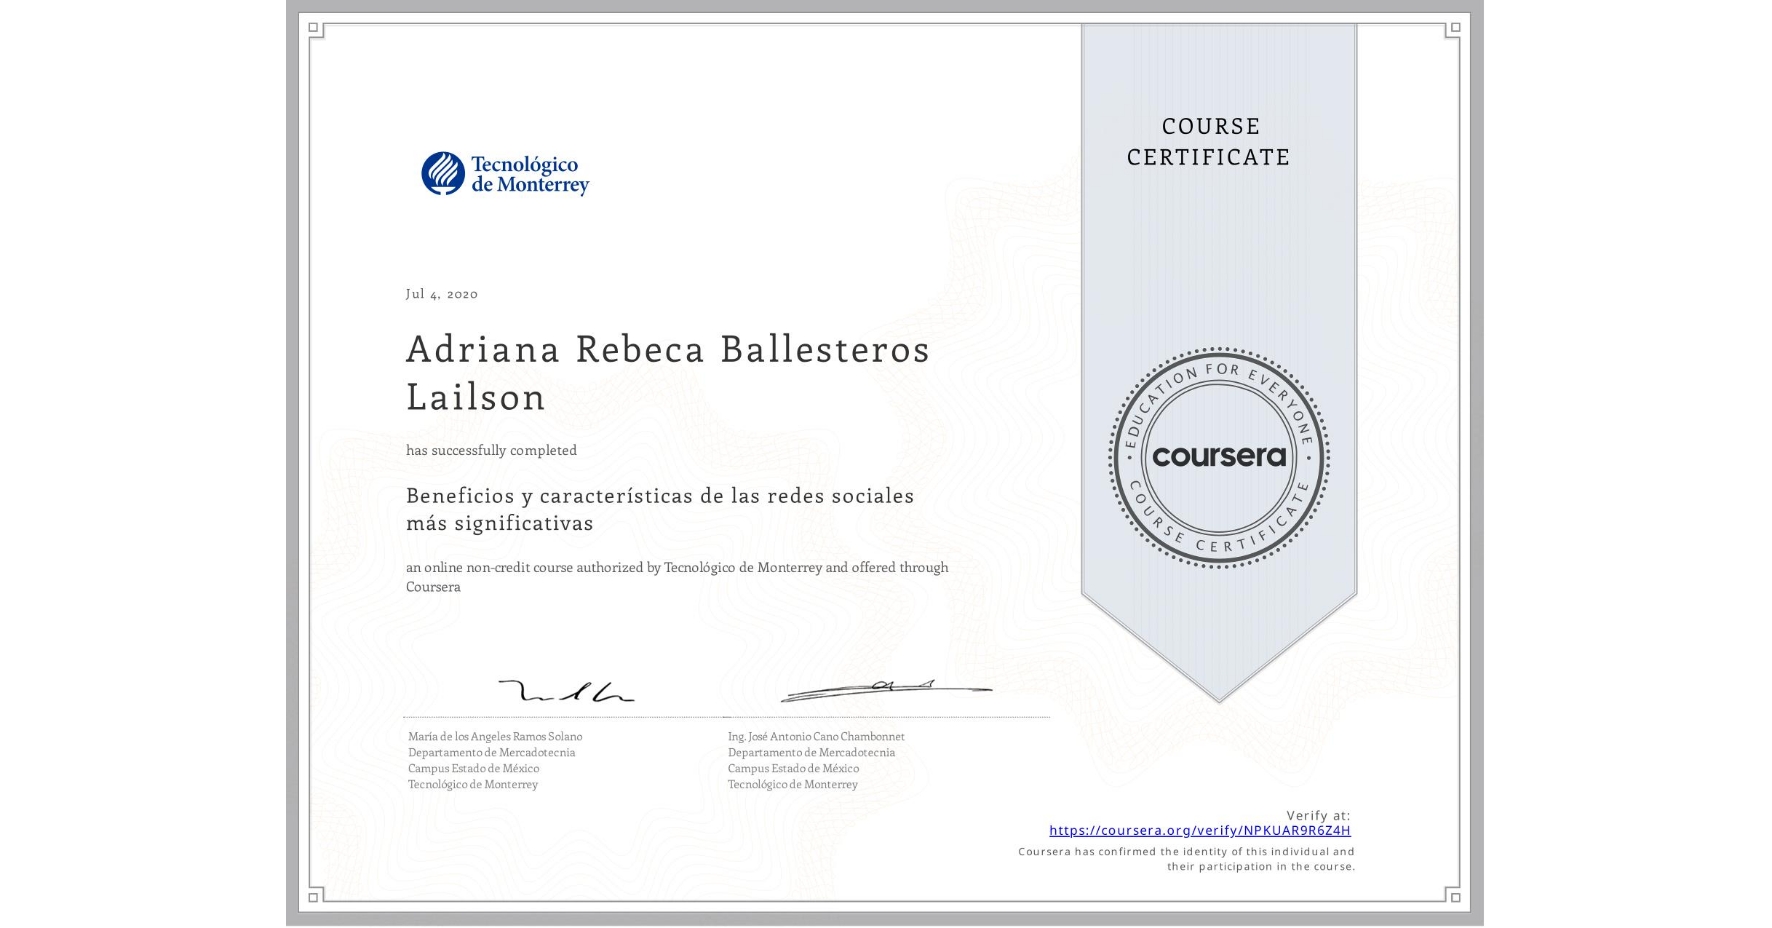
Task: Select the 'has successfully completed' label
Action: [x=491, y=450]
